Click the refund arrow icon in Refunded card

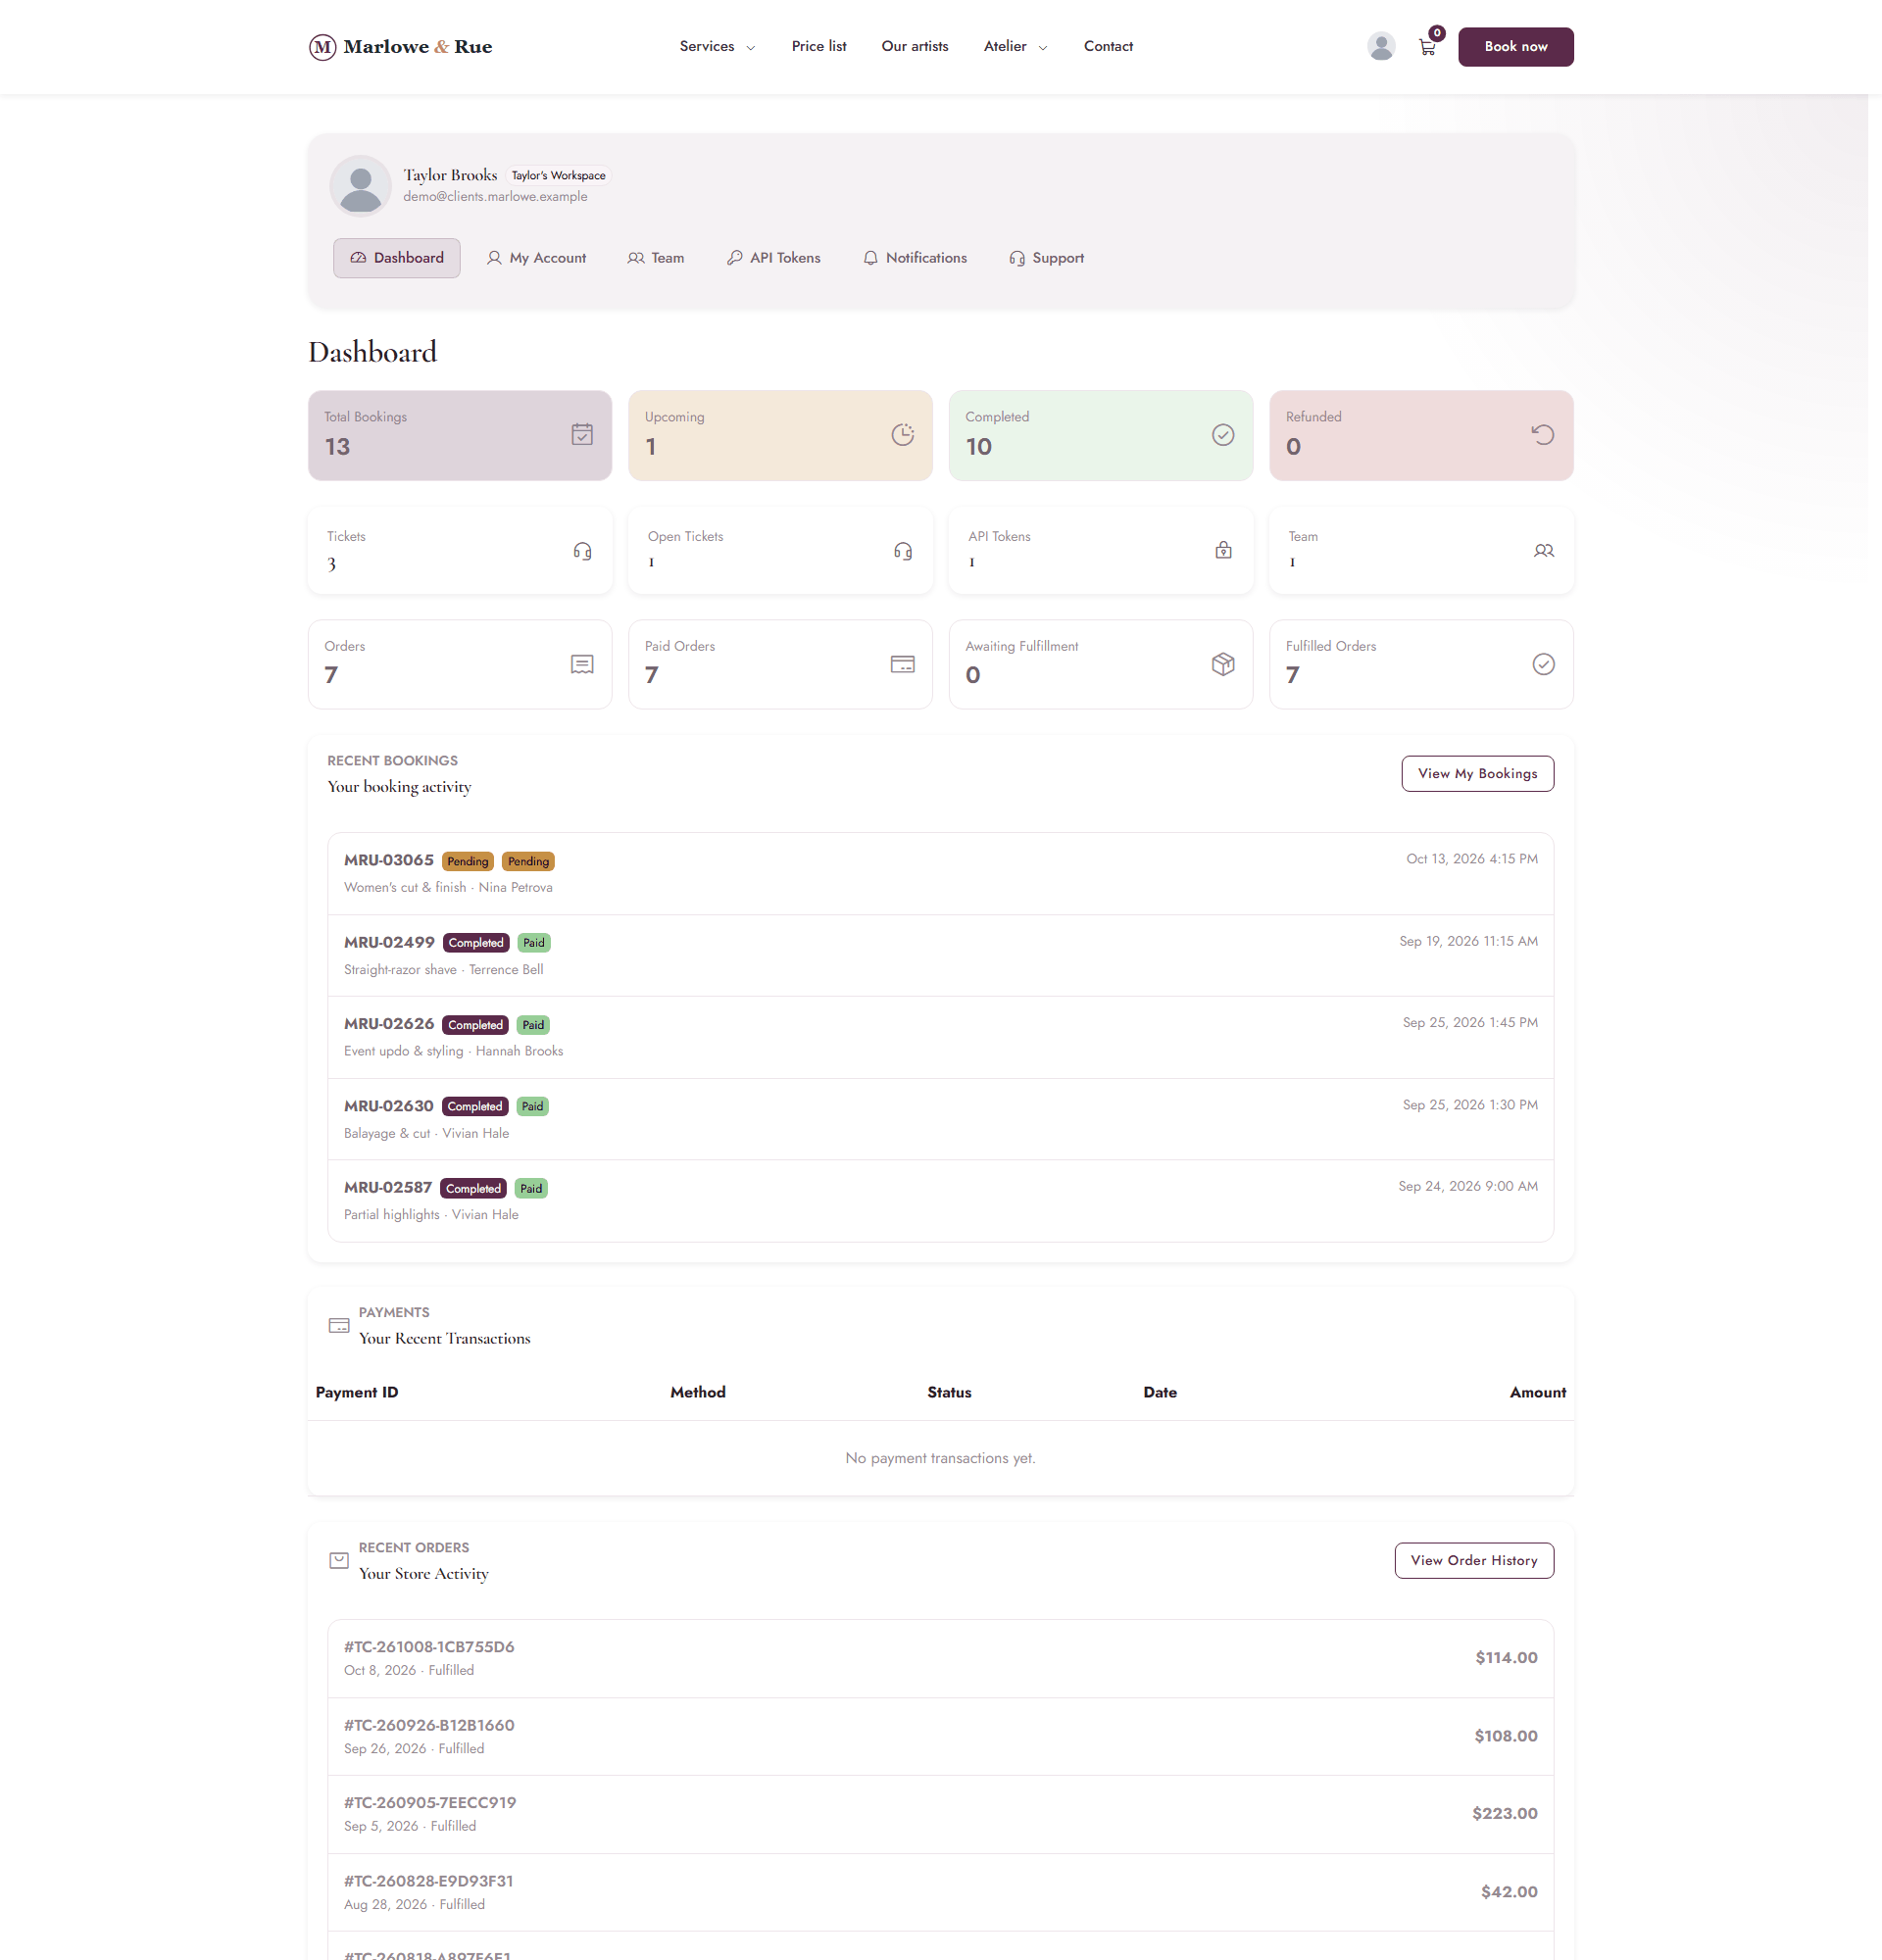click(x=1543, y=434)
